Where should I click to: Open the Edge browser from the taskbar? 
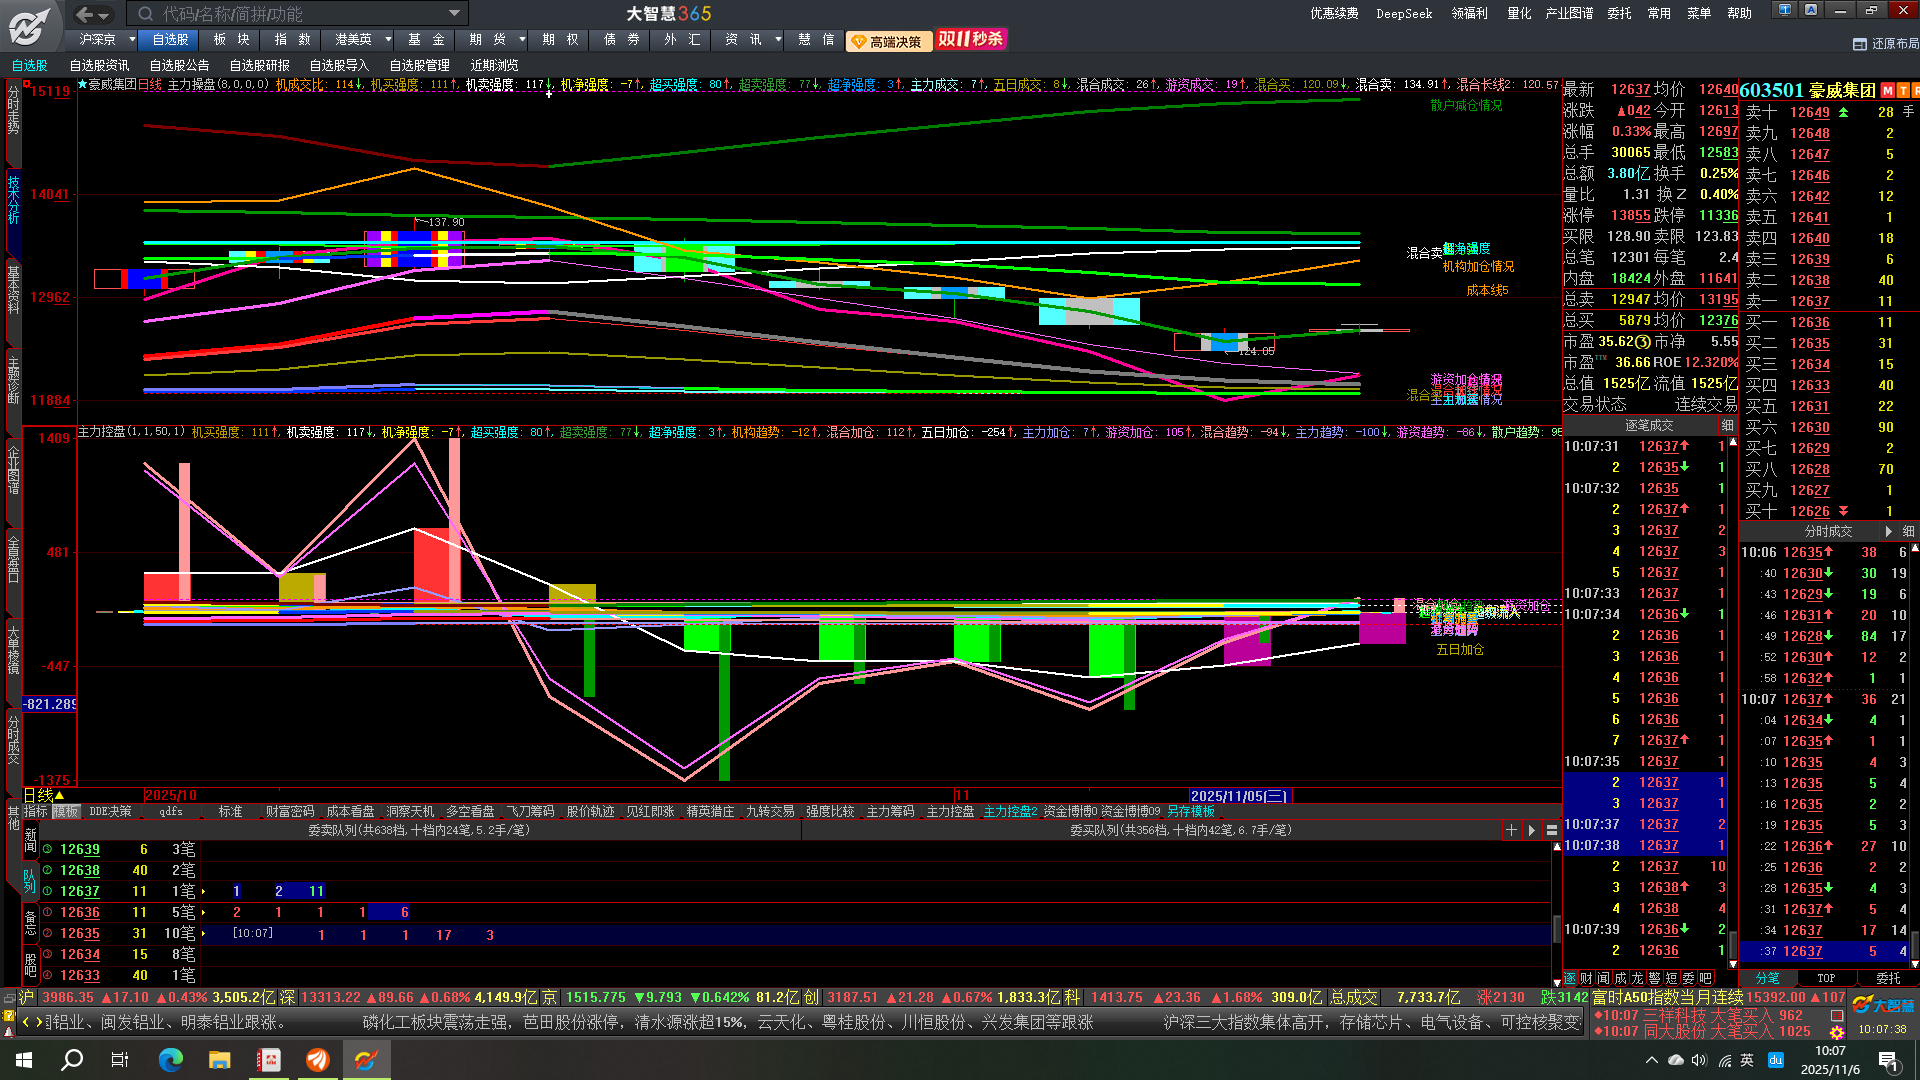(x=171, y=1060)
